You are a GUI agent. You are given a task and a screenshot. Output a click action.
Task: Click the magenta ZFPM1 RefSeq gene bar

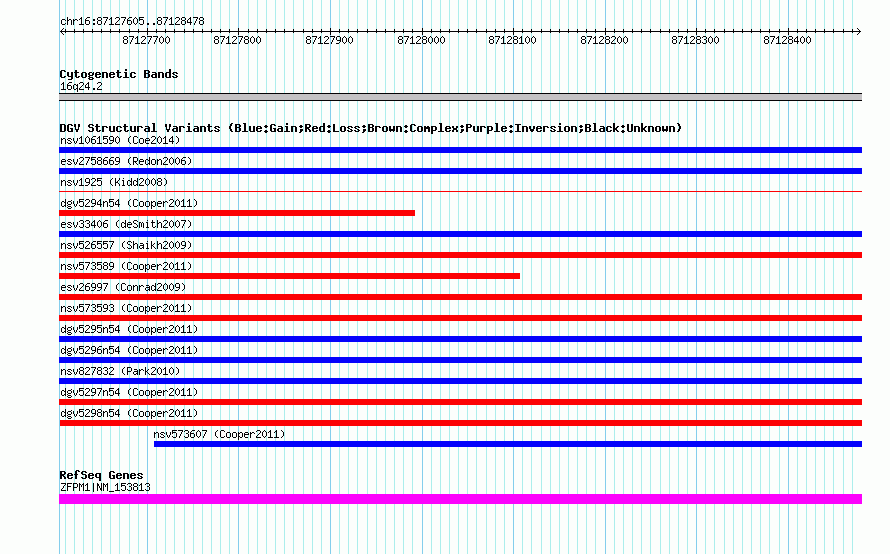click(x=460, y=499)
